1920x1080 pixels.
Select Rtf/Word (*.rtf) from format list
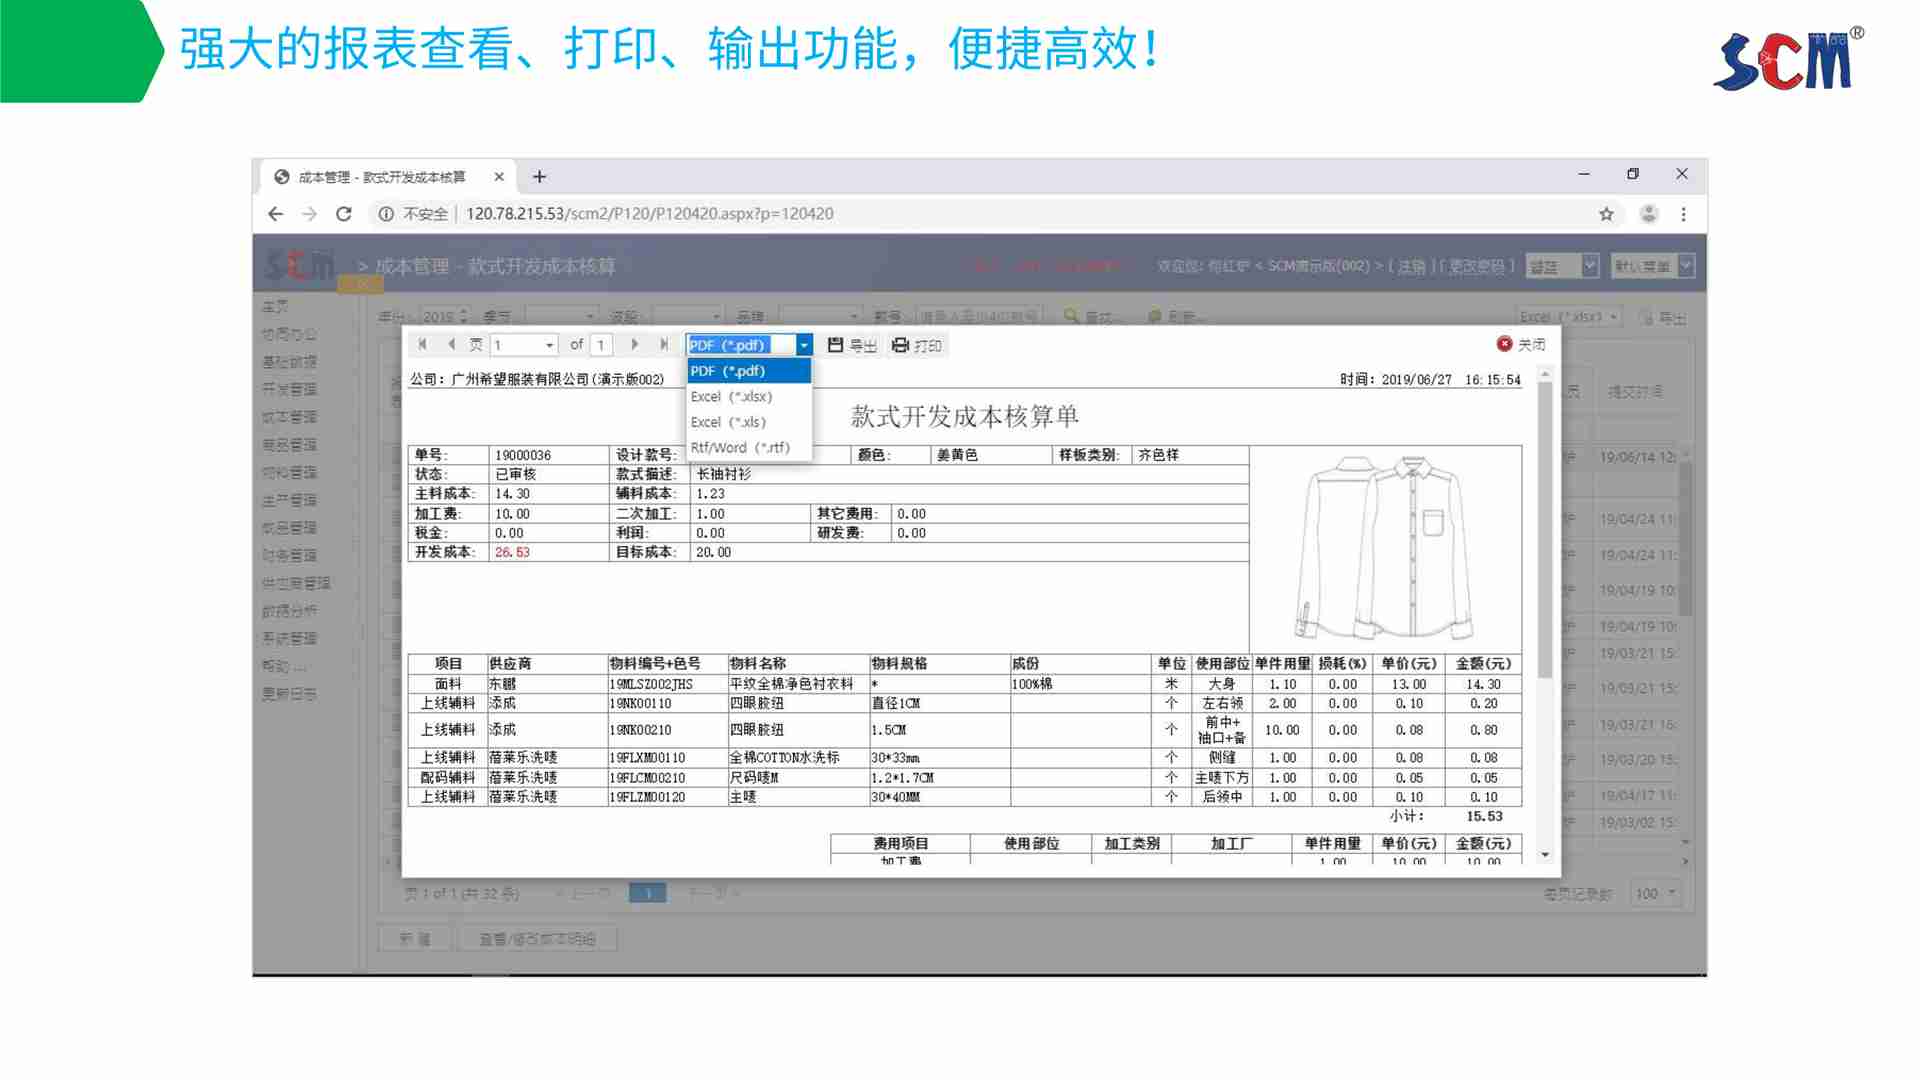point(749,448)
